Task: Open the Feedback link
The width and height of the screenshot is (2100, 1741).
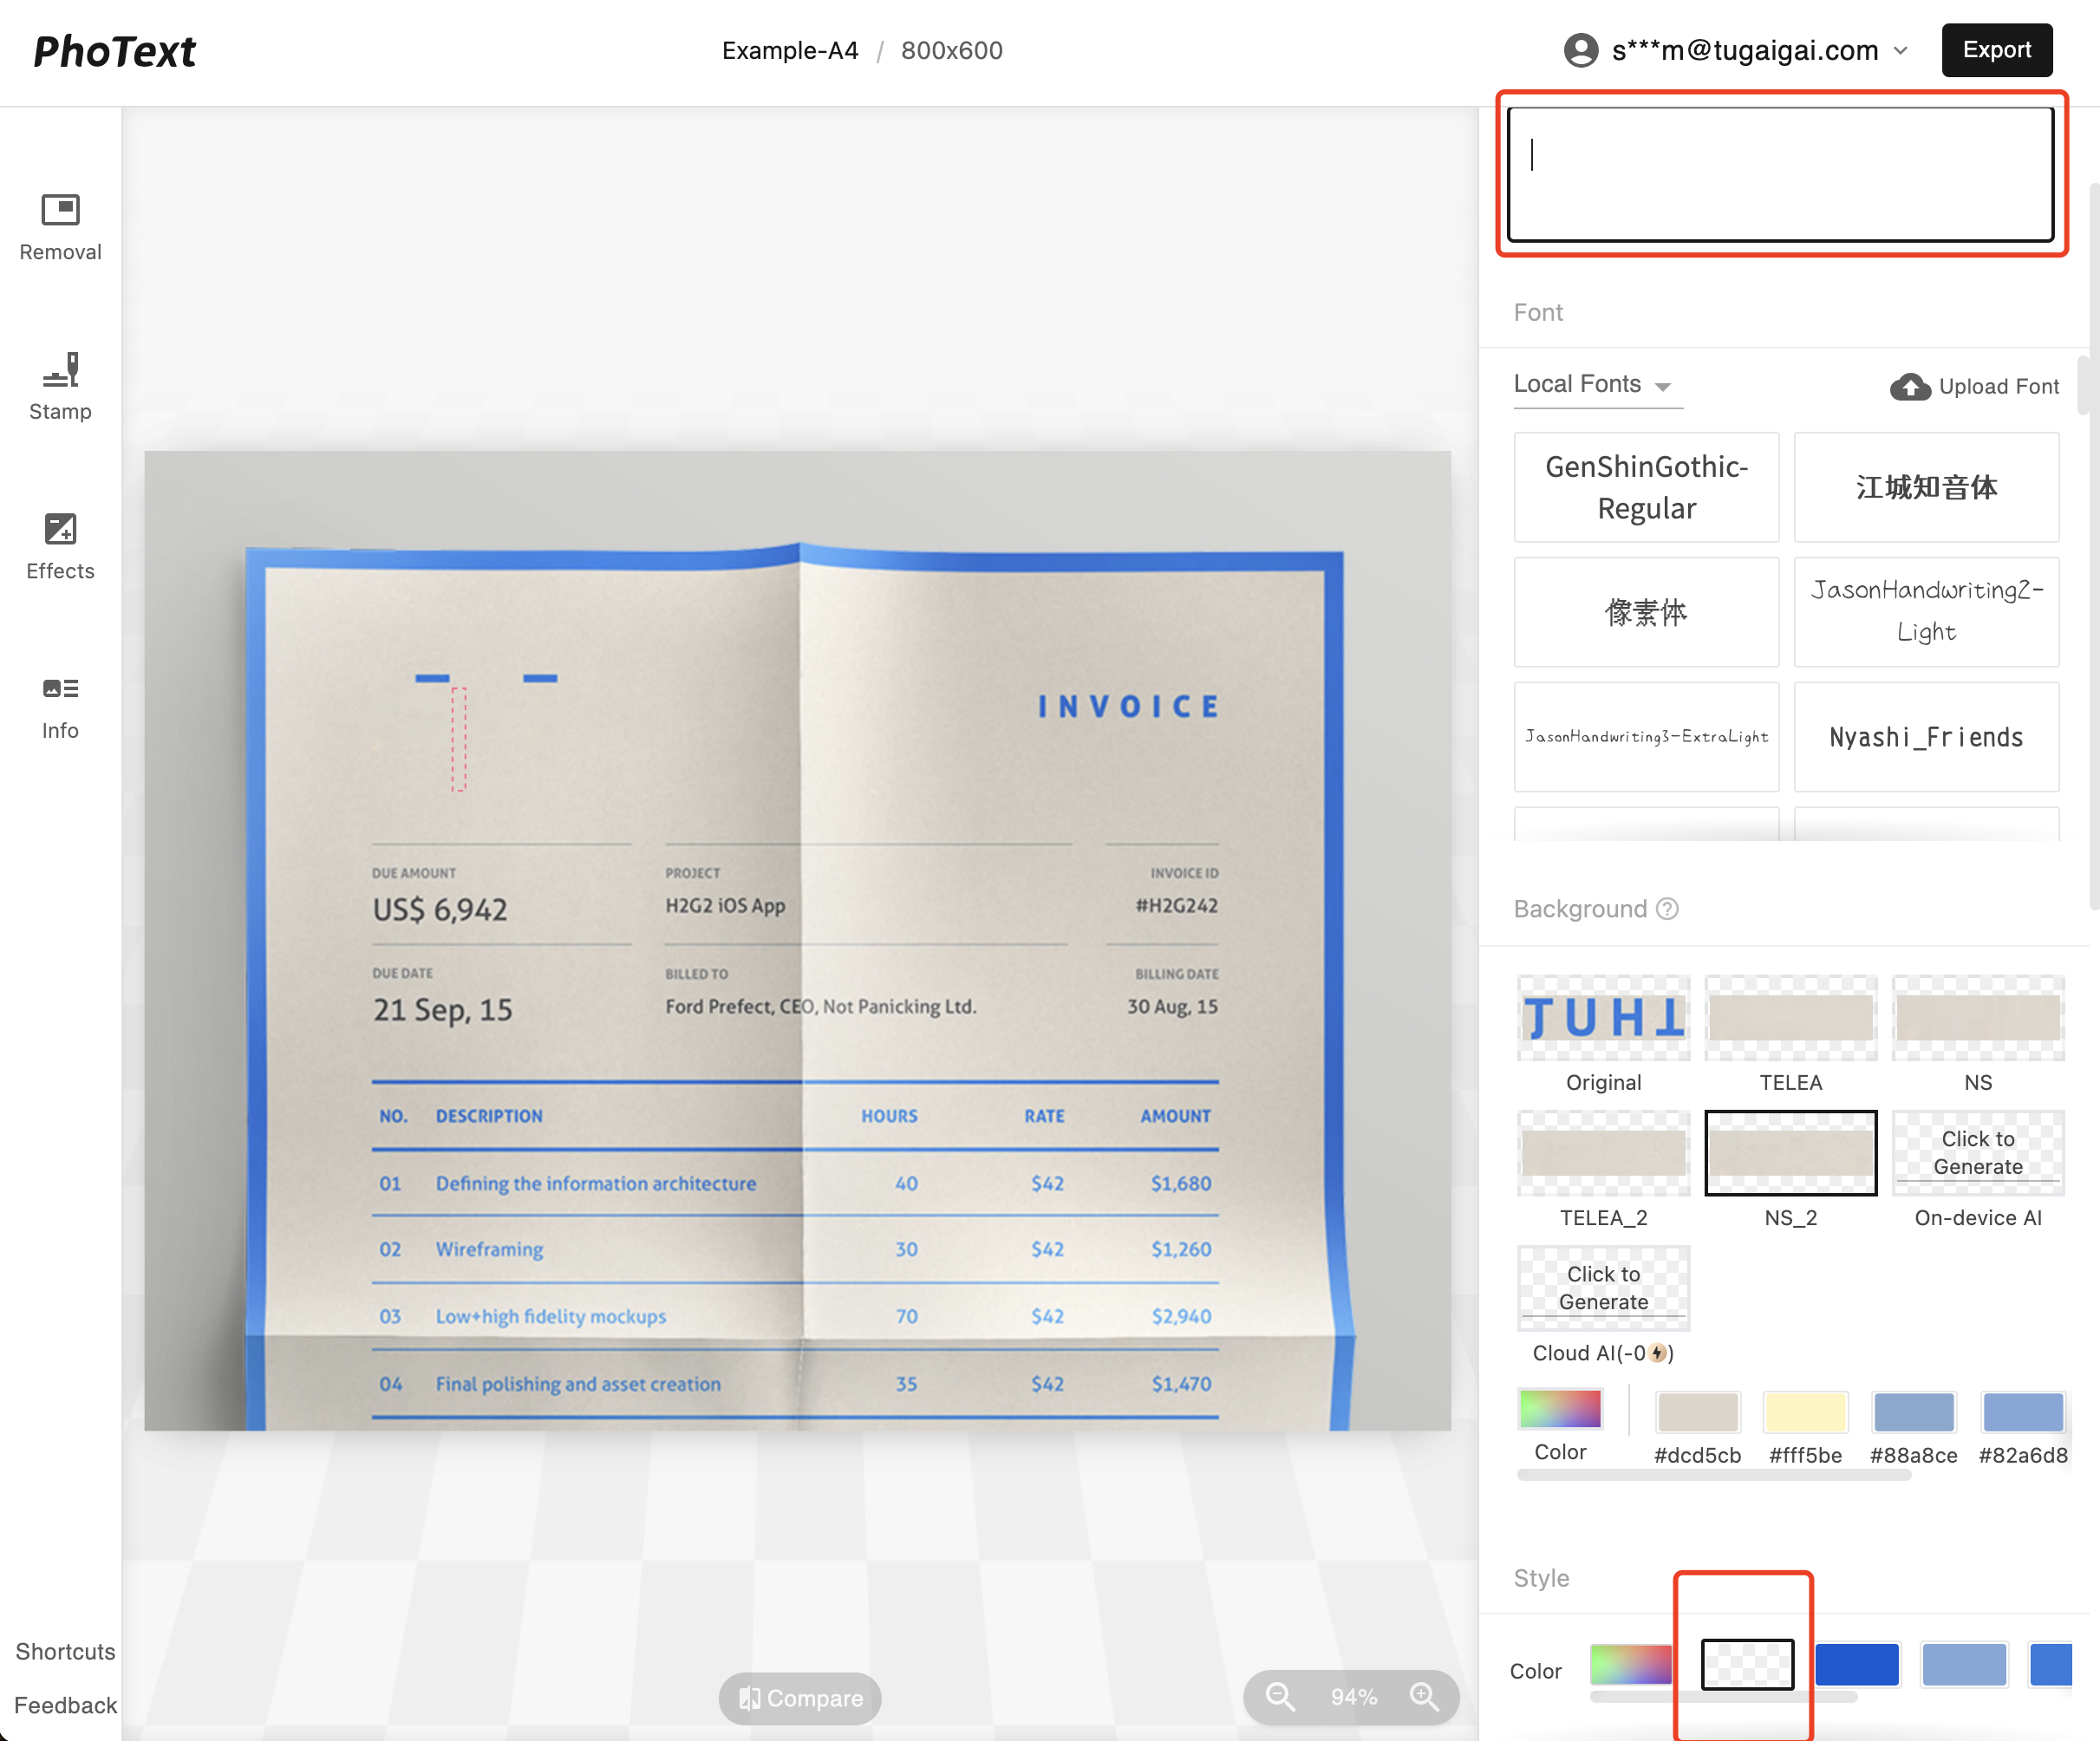Action: coord(65,1705)
